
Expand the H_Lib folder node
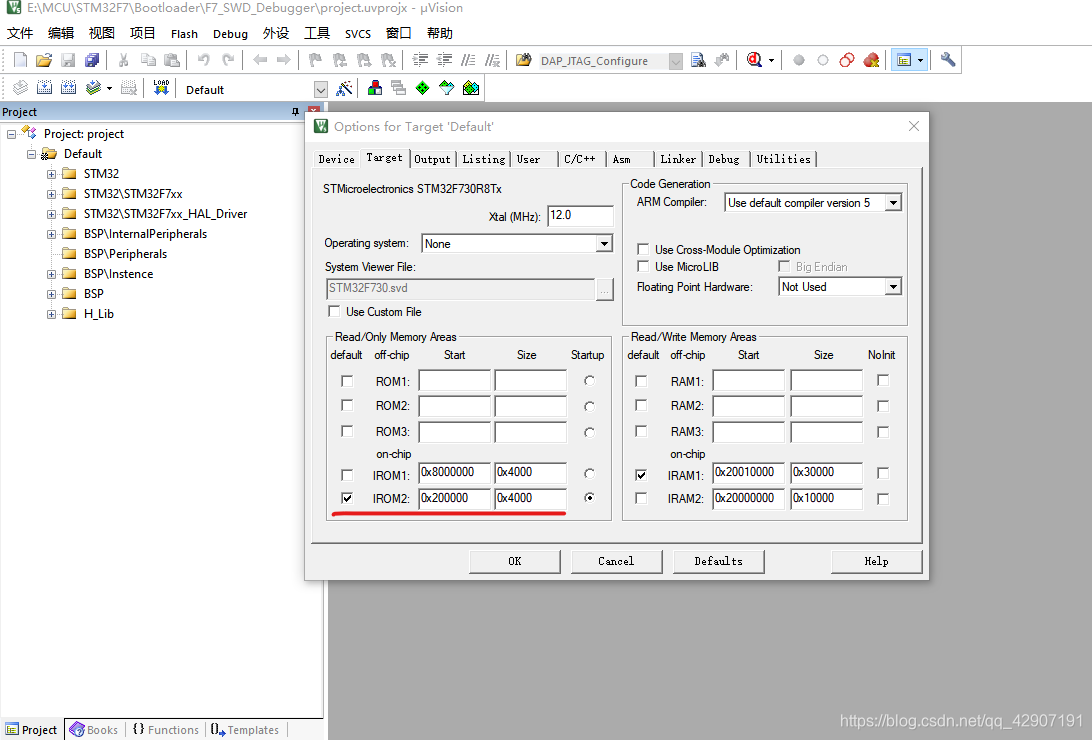point(52,315)
